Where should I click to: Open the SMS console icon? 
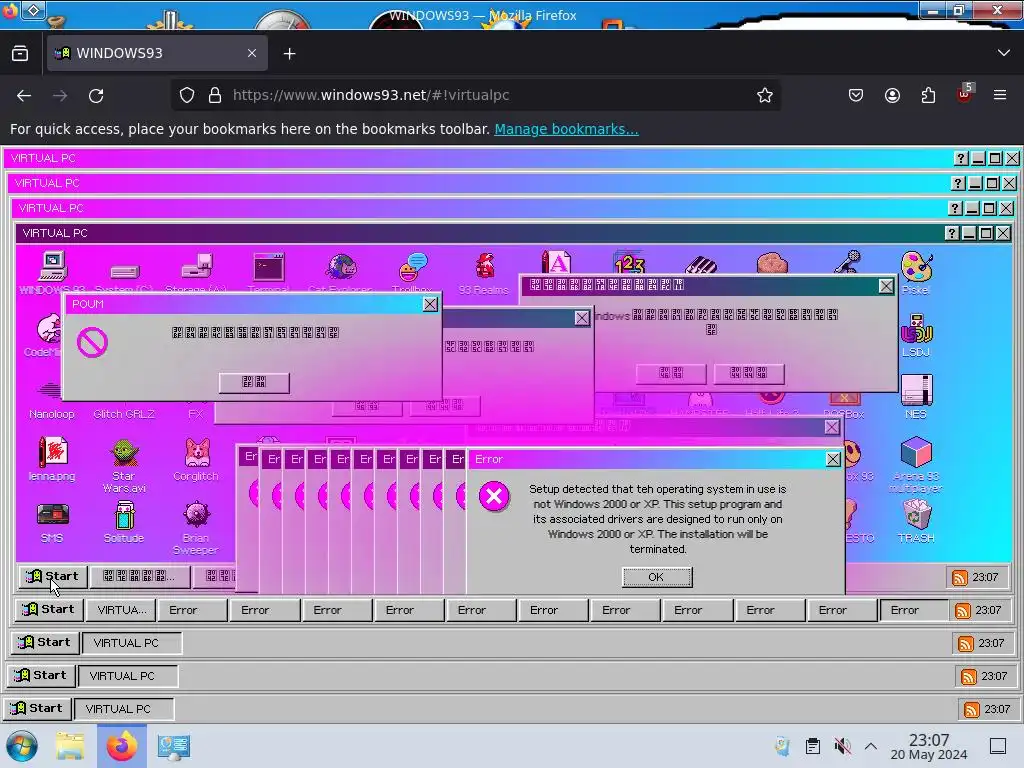point(52,522)
